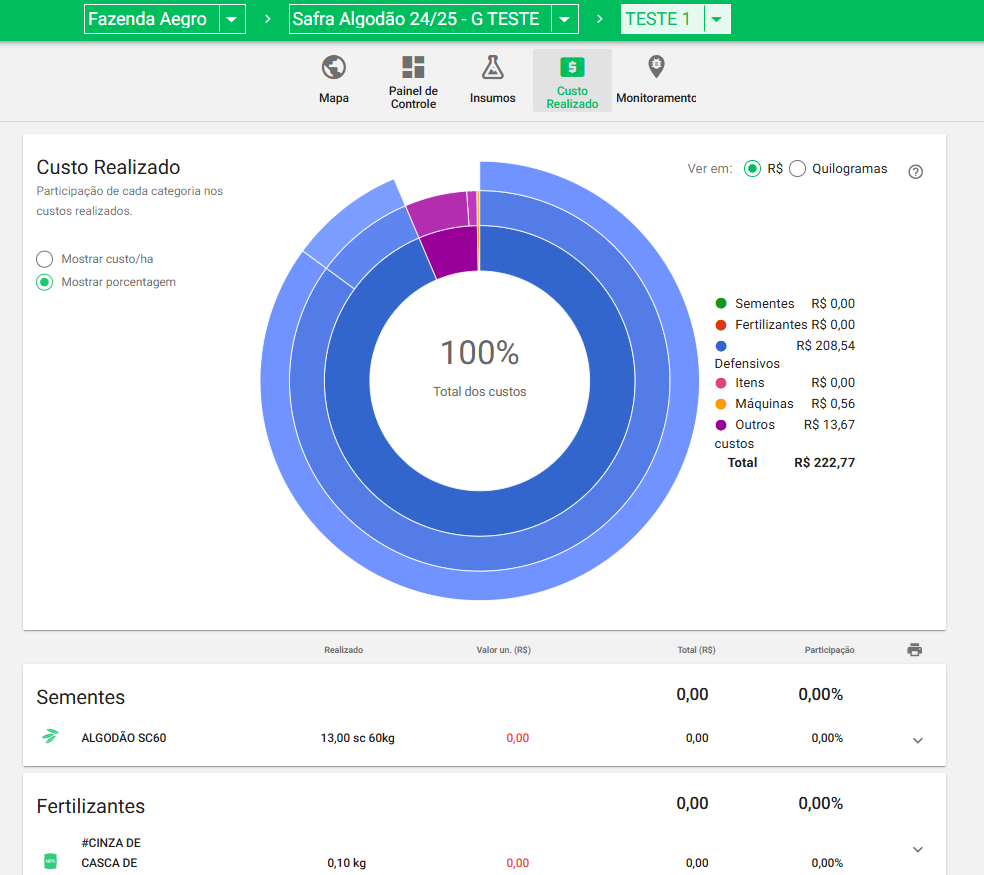The height and width of the screenshot is (875, 984).
Task: Open the TESTE 1 dropdown arrow
Action: (x=716, y=20)
